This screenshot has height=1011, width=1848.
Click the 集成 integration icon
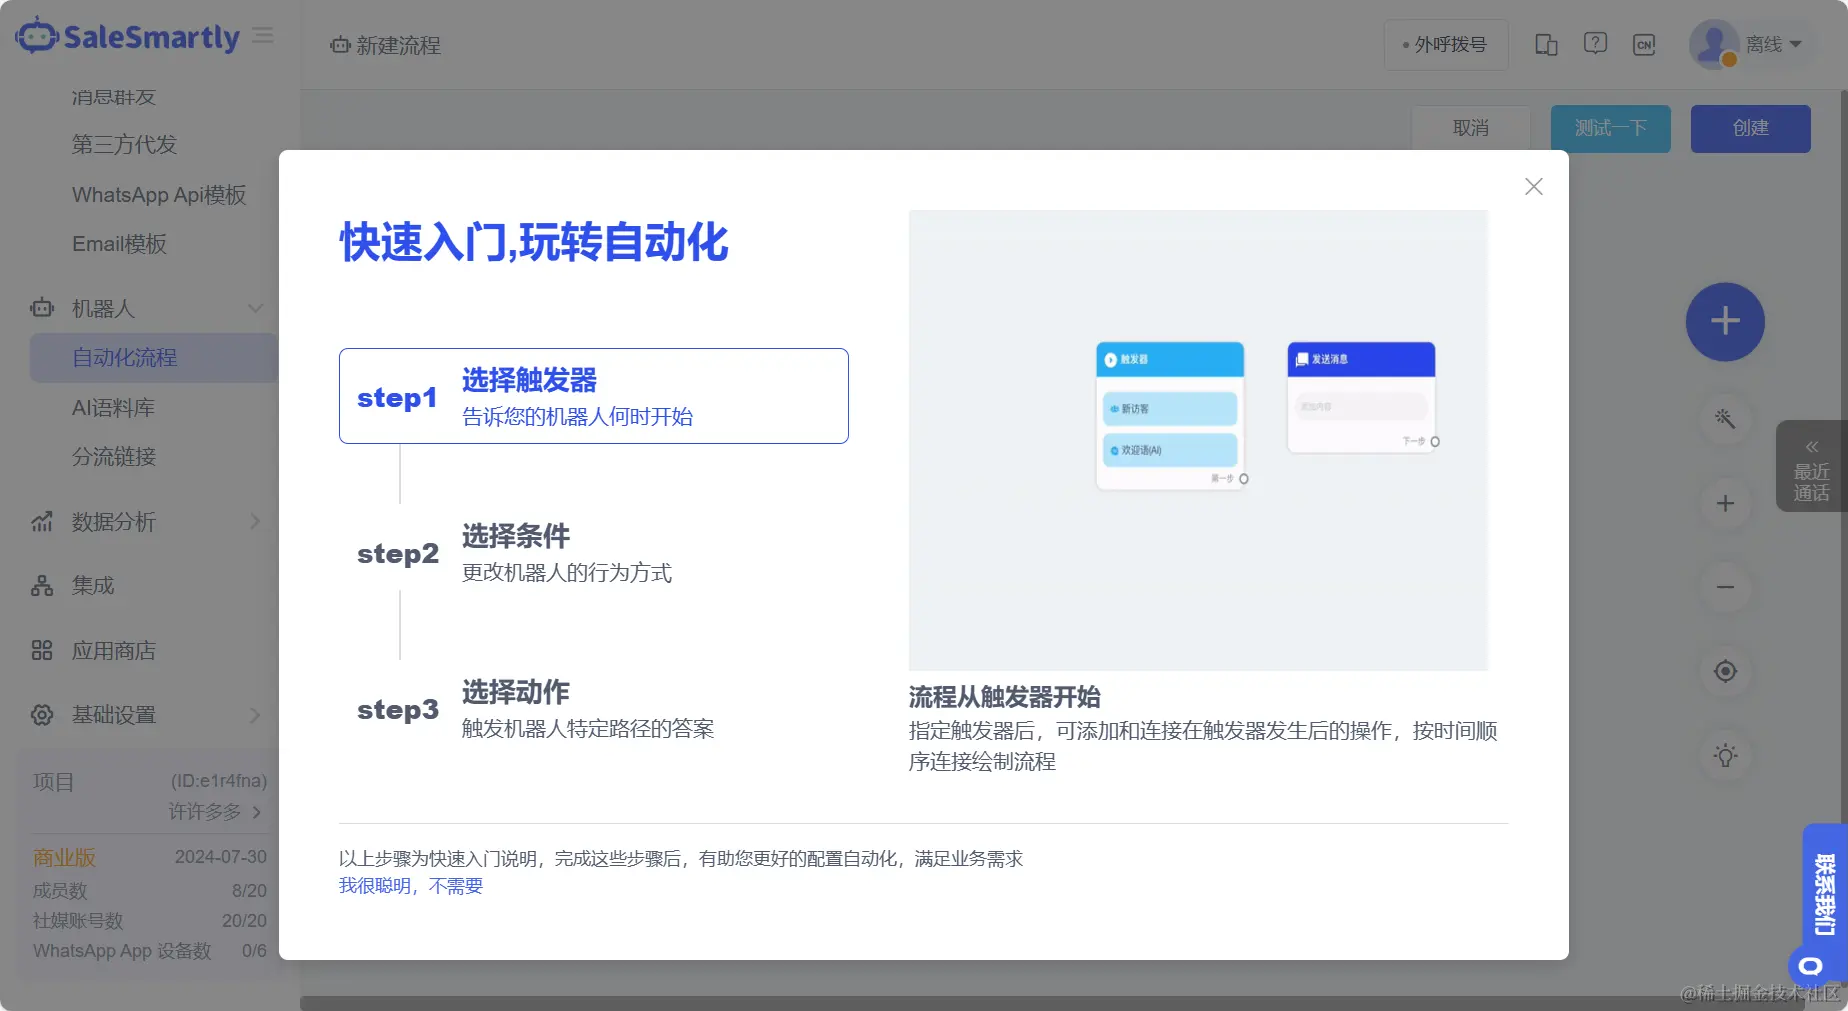(x=42, y=586)
